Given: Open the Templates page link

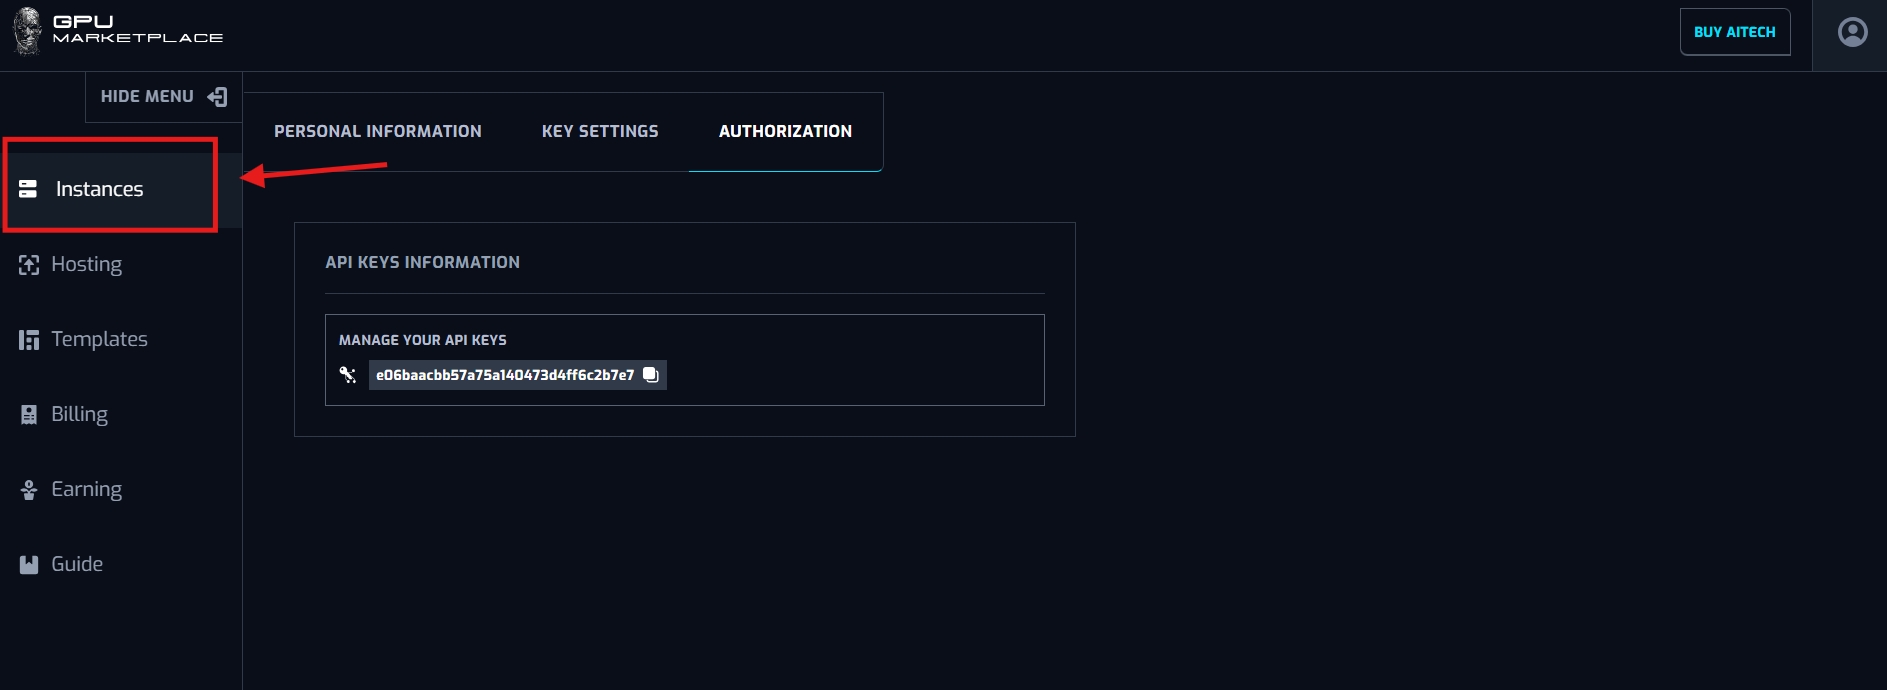Looking at the screenshot, I should 99,340.
